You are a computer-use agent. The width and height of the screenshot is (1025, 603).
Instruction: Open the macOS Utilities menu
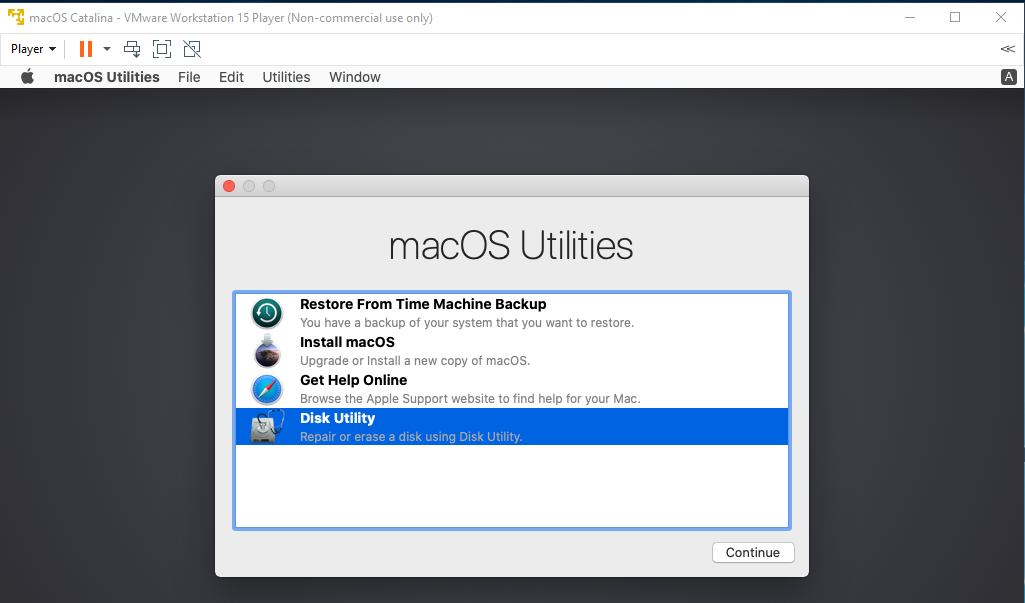click(107, 77)
